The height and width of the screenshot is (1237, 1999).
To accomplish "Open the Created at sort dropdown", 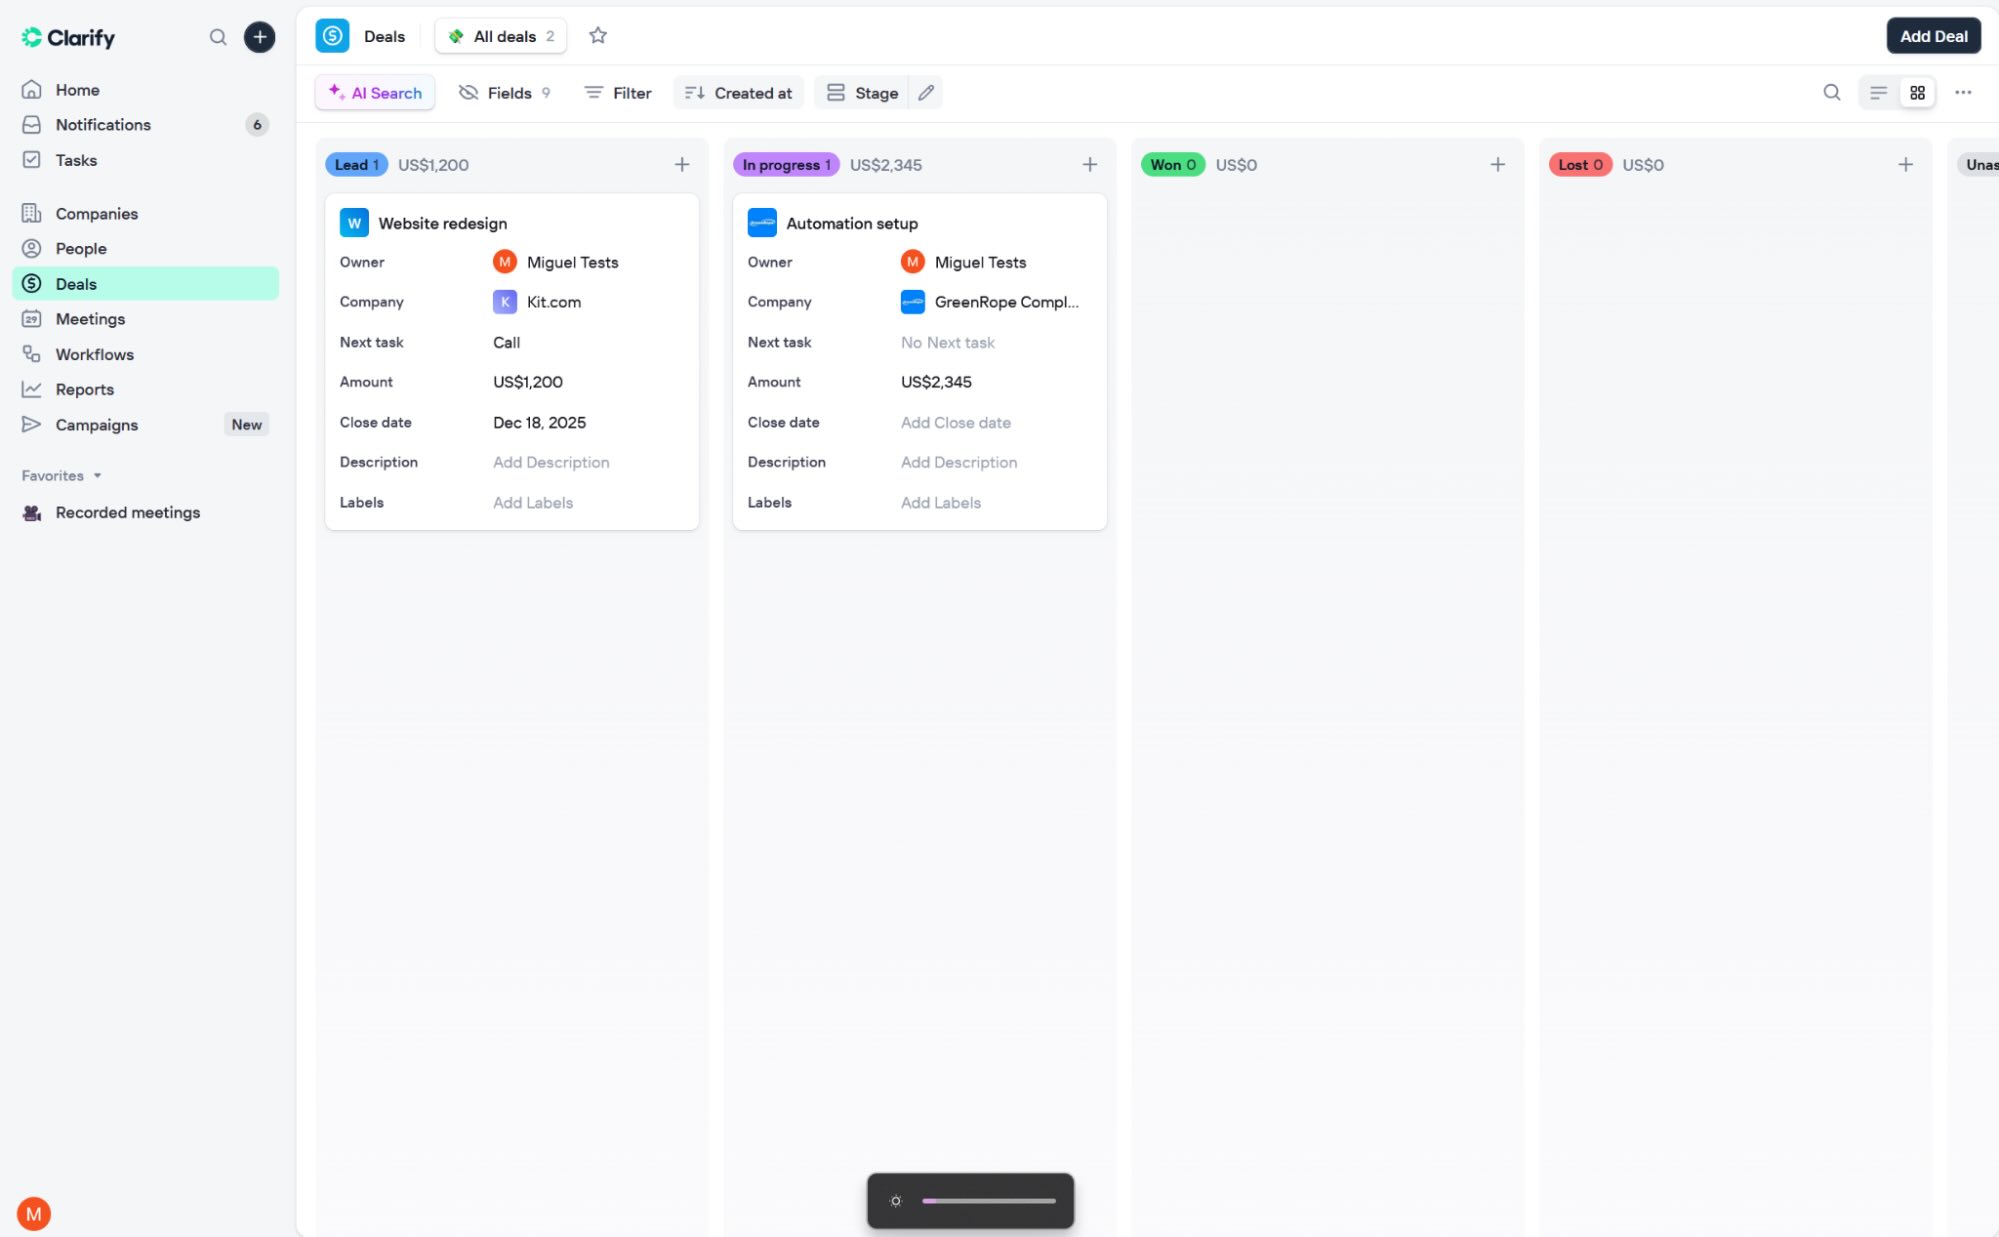I will 738,92.
